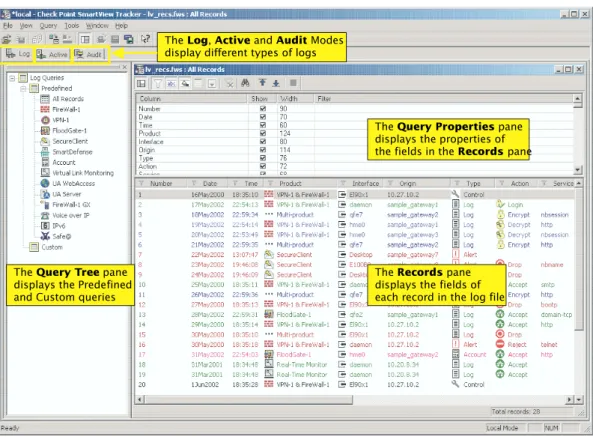Collapse the Predefined queries folder
Image resolution: width=593 pixels, height=437 pixels.
pos(23,88)
